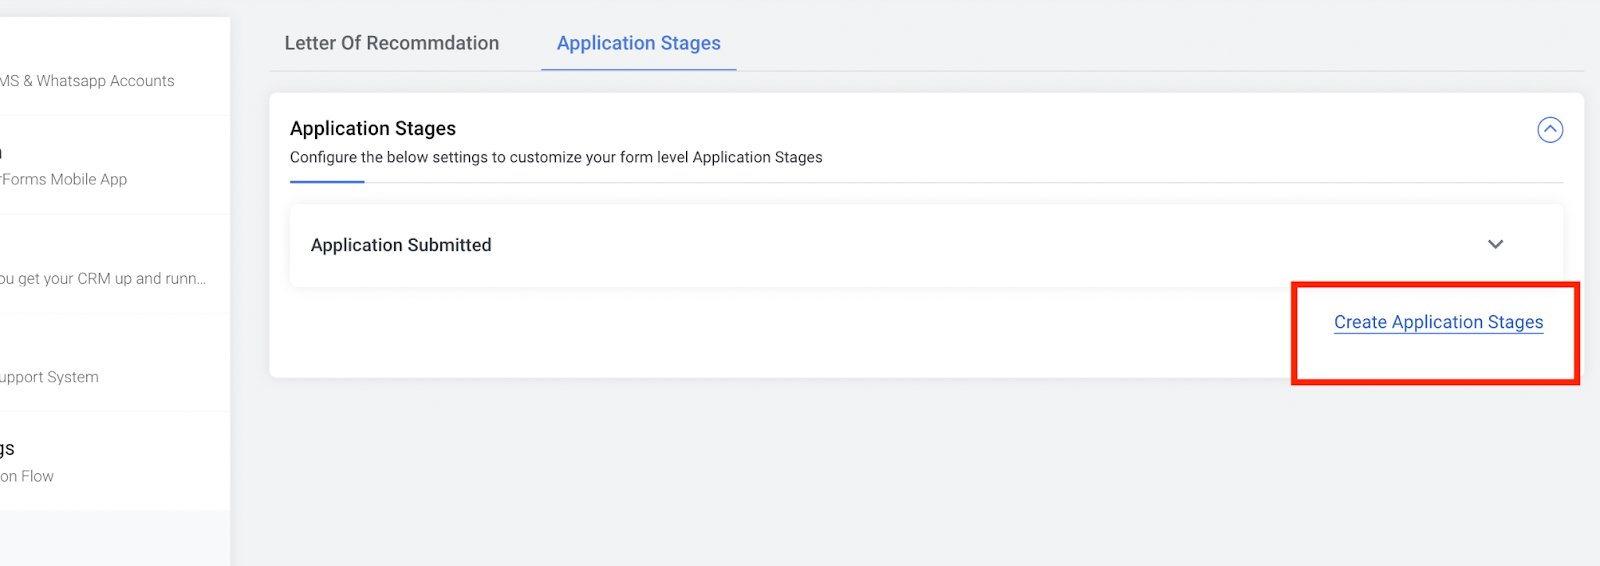Select the Application Stages tab

[x=638, y=43]
